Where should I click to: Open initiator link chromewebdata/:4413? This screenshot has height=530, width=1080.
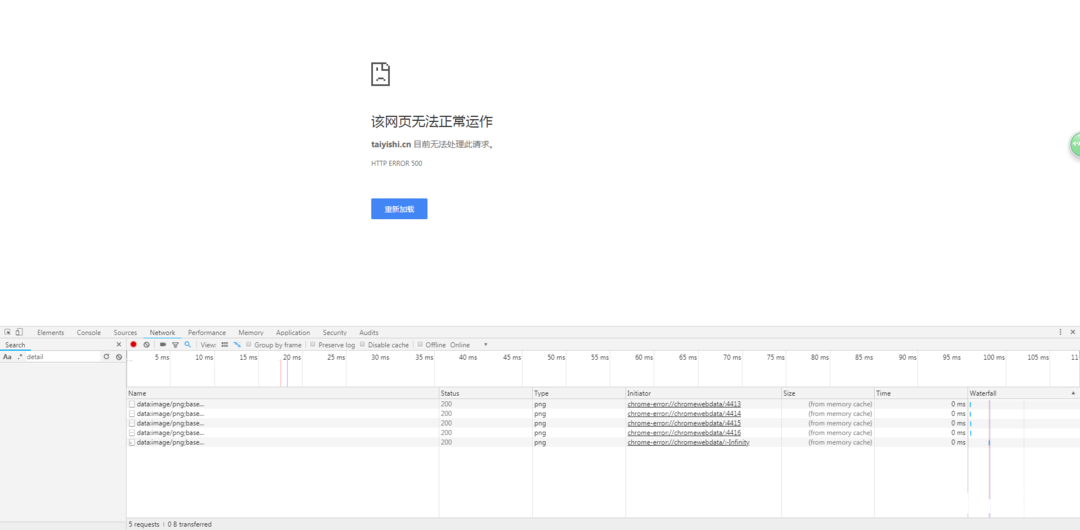[x=684, y=404]
